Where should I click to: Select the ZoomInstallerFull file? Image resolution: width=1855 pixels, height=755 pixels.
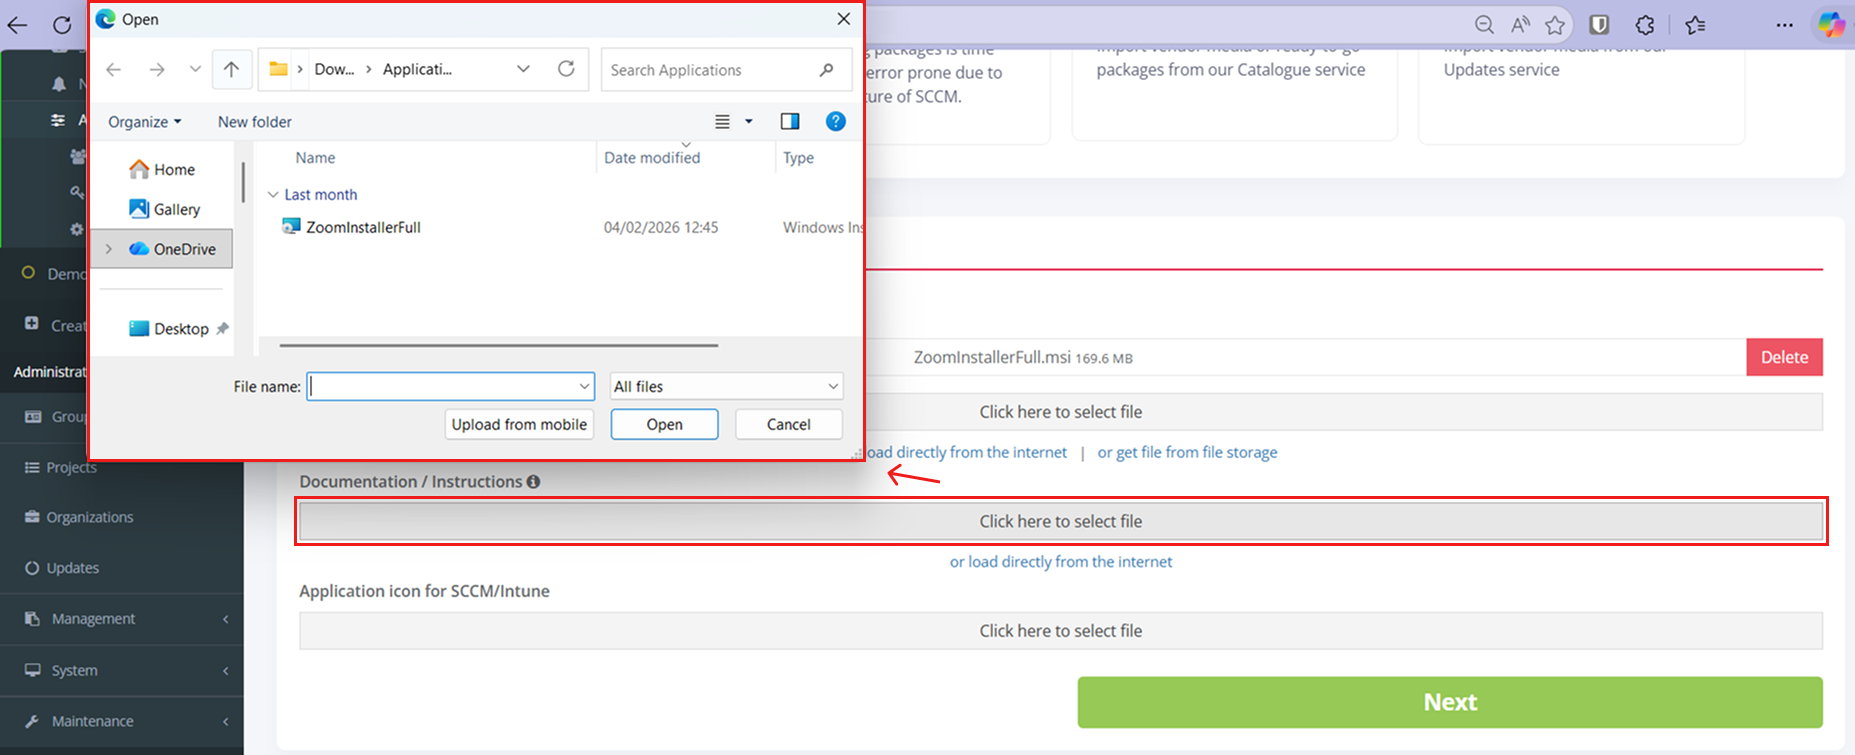(x=363, y=227)
